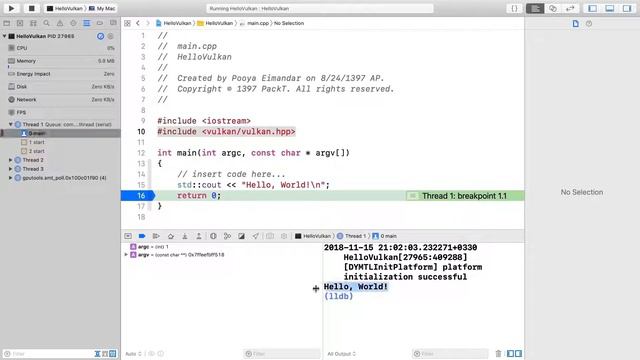Viewport: 640px width, 360px height.
Task: Select Thread 1 in debug bar breadcrumb
Action: coord(352,236)
